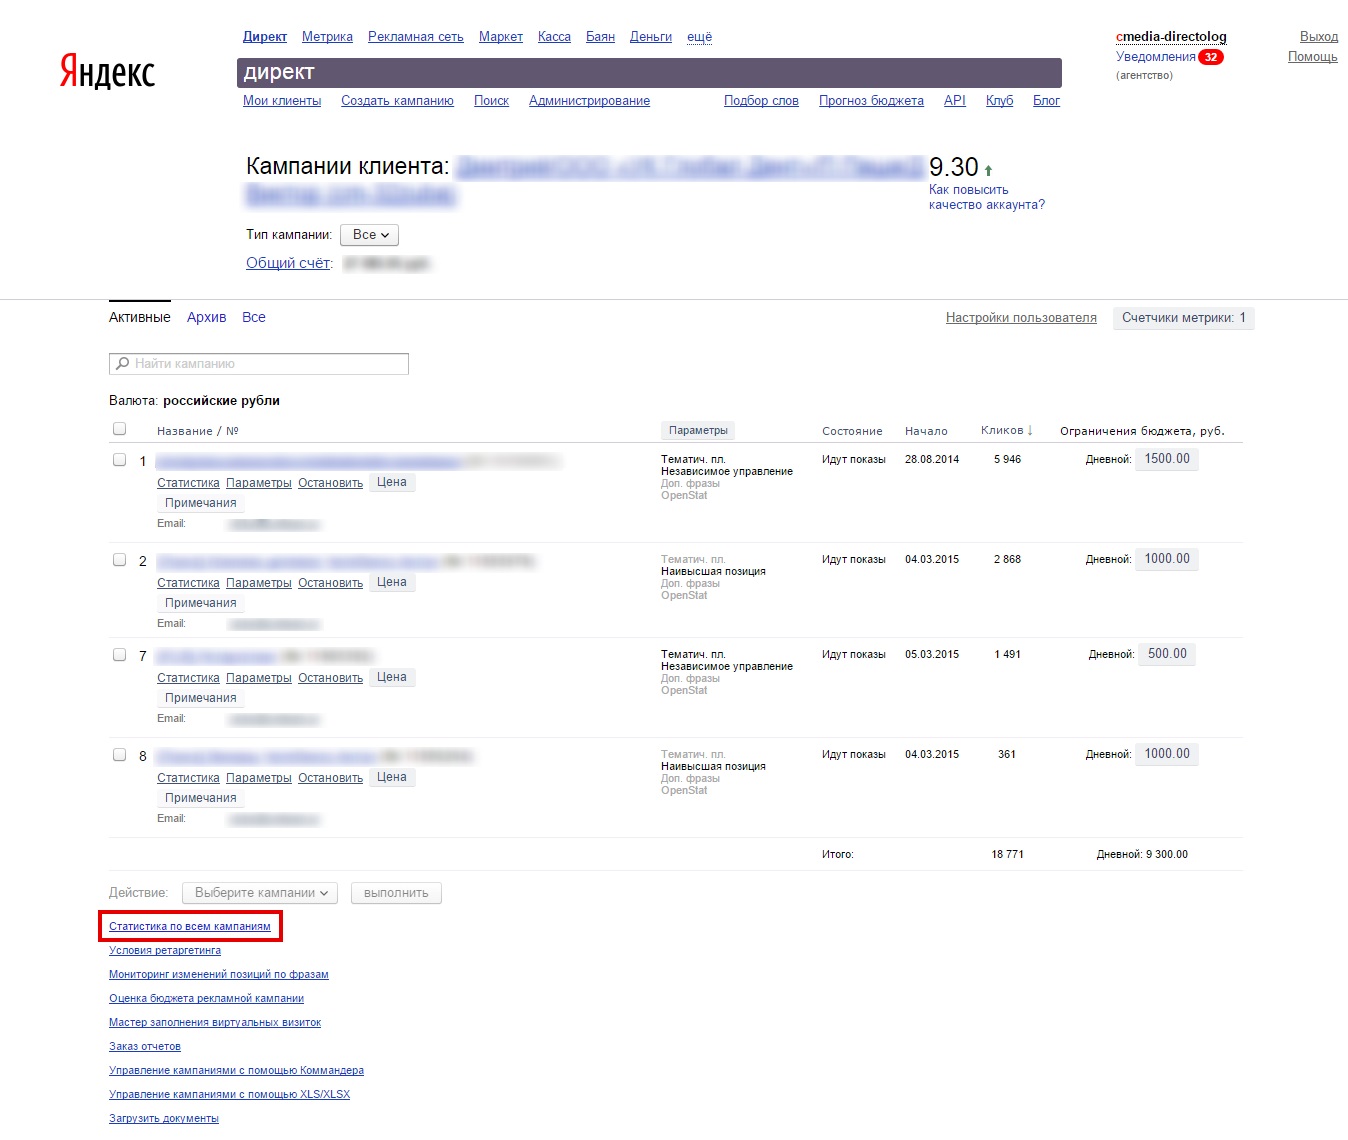Click Остановить for campaign 2
1348x1140 pixels.
pyautogui.click(x=330, y=583)
